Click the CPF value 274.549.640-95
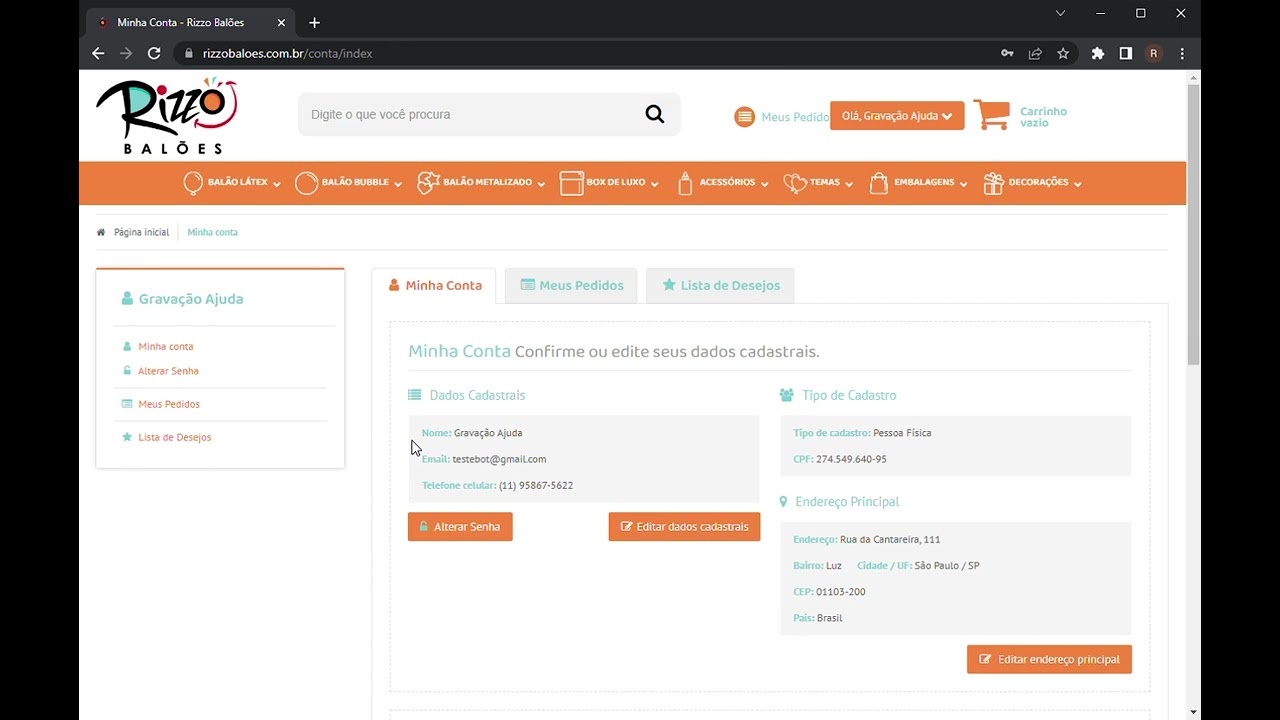 coord(851,459)
